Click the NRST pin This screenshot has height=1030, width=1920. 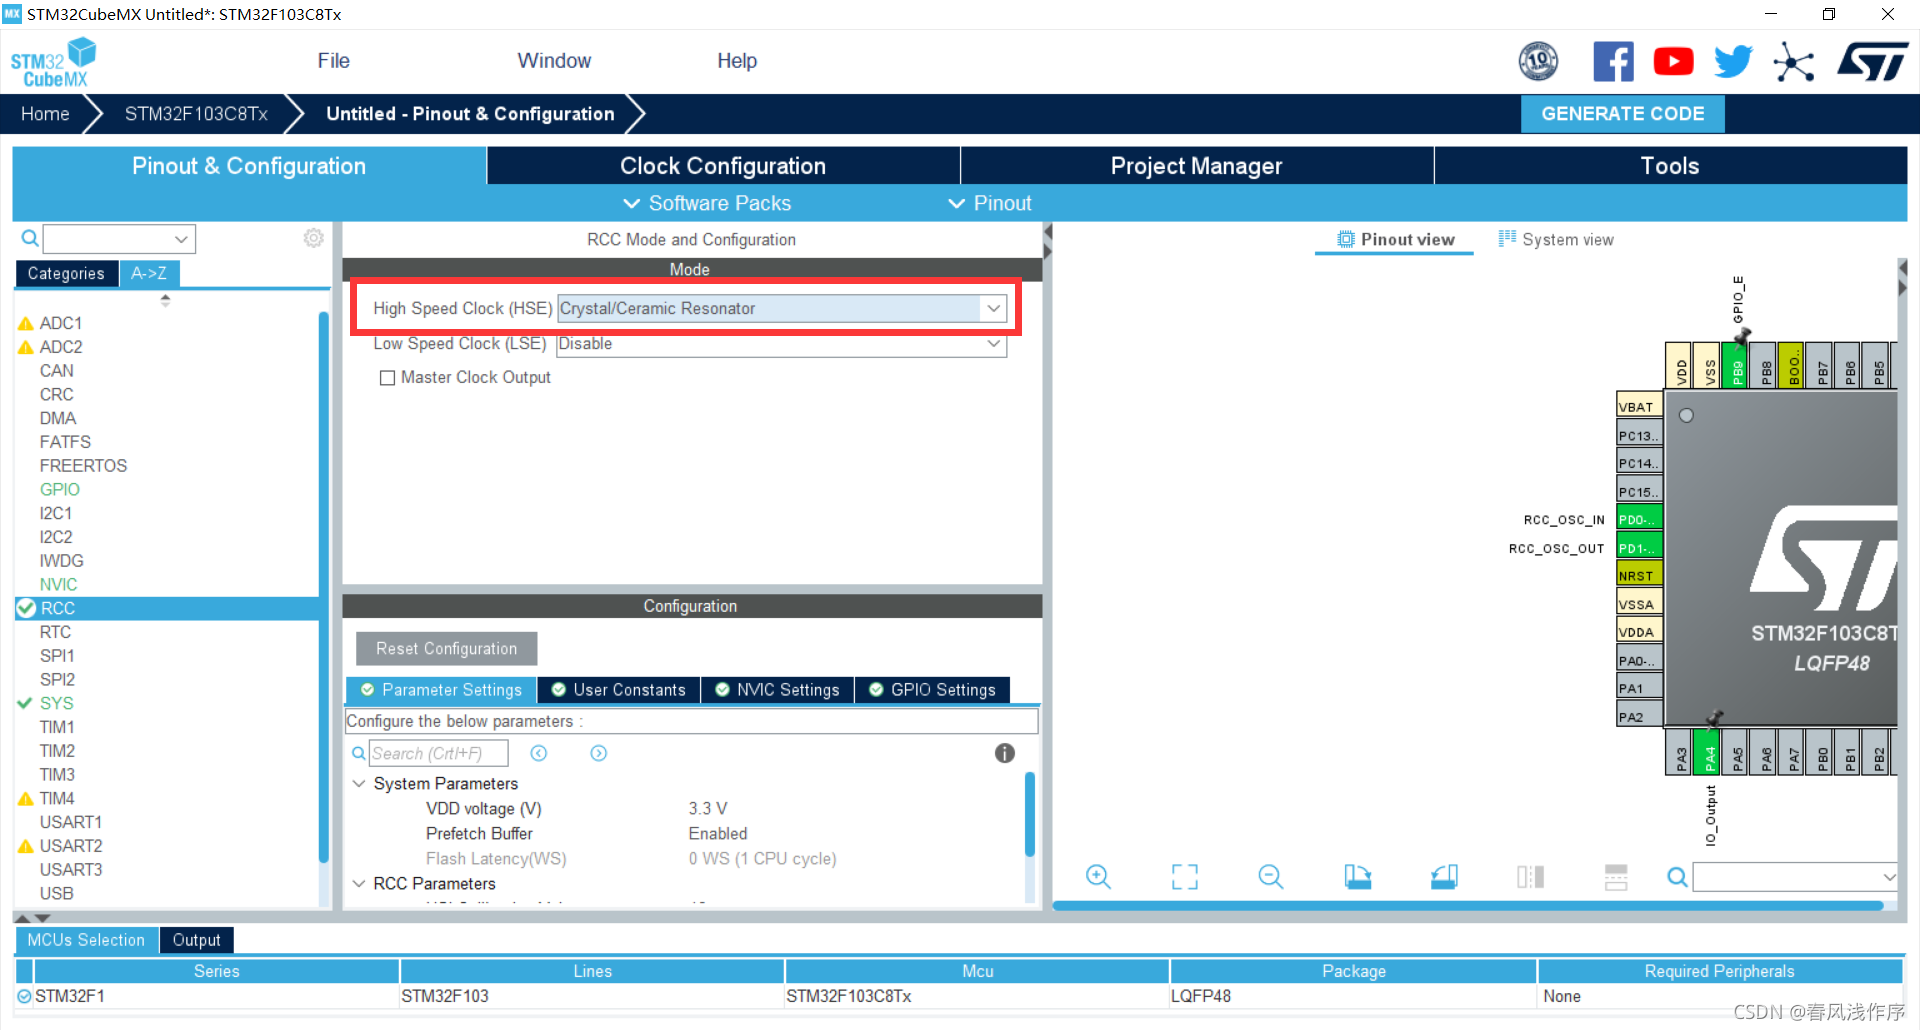click(1639, 575)
